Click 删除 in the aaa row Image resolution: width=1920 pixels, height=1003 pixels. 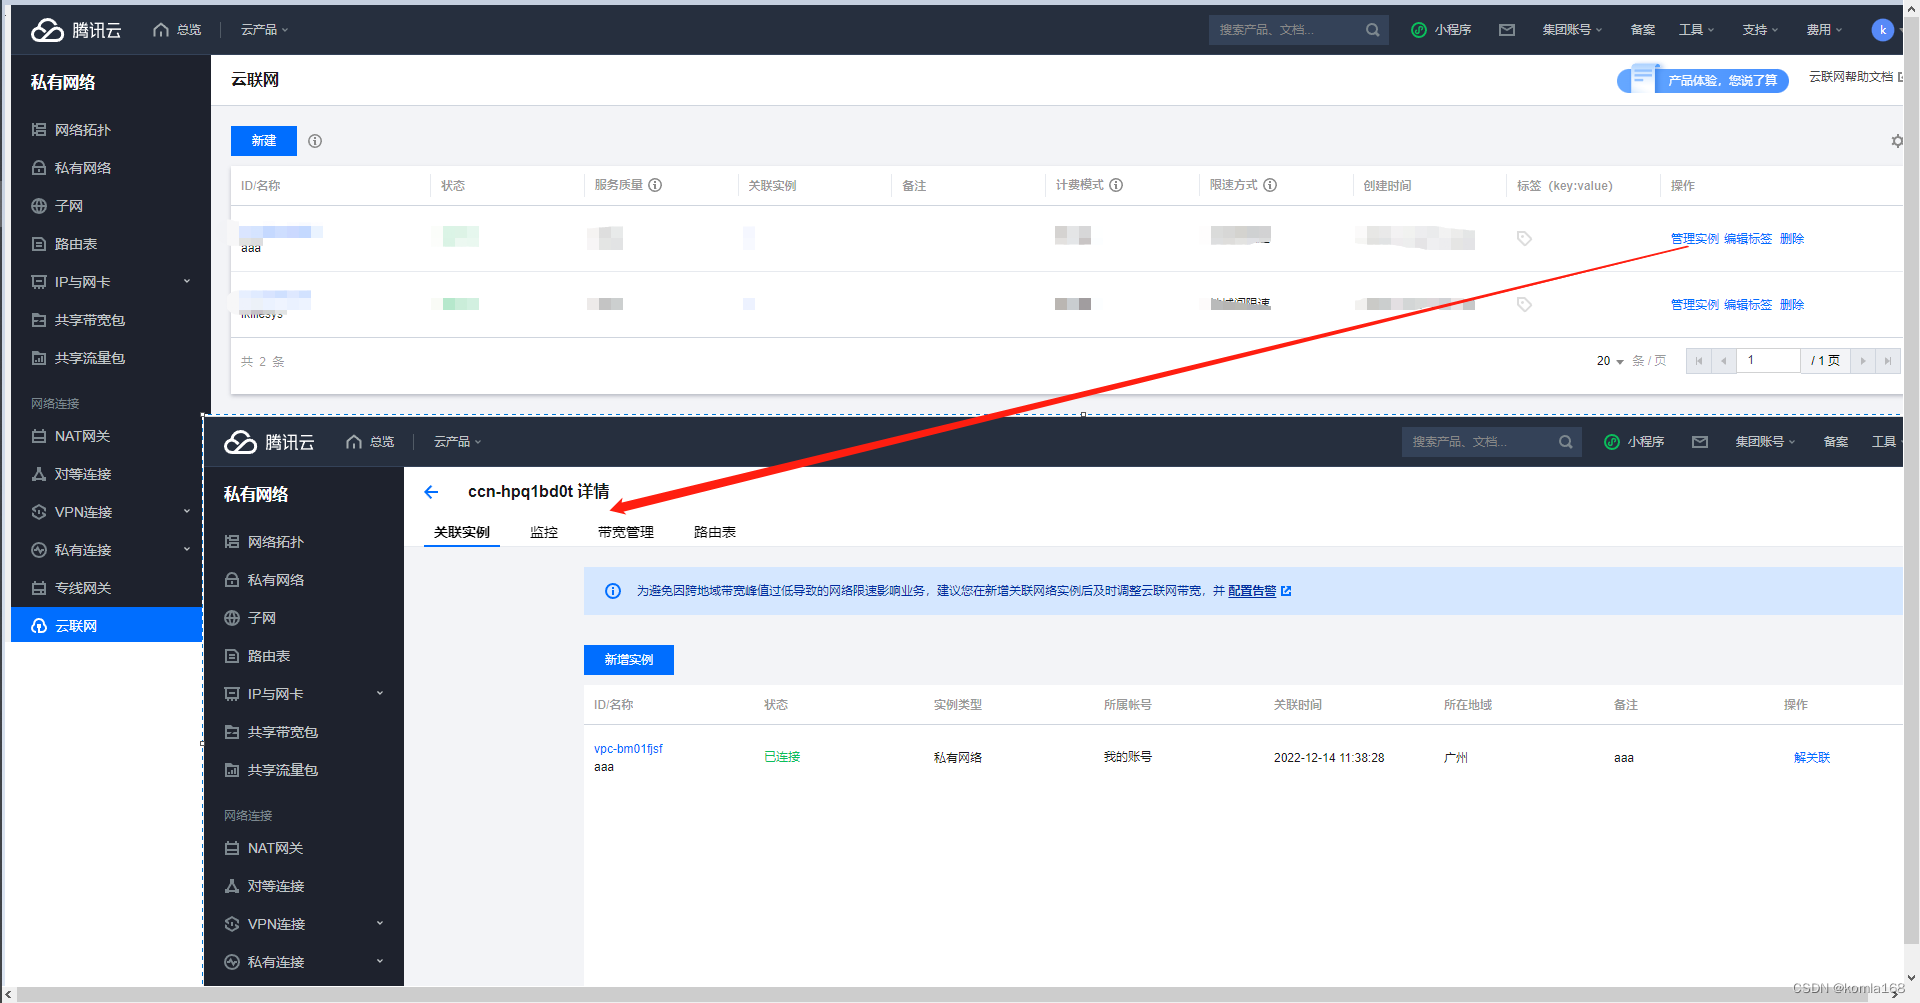coord(1792,238)
